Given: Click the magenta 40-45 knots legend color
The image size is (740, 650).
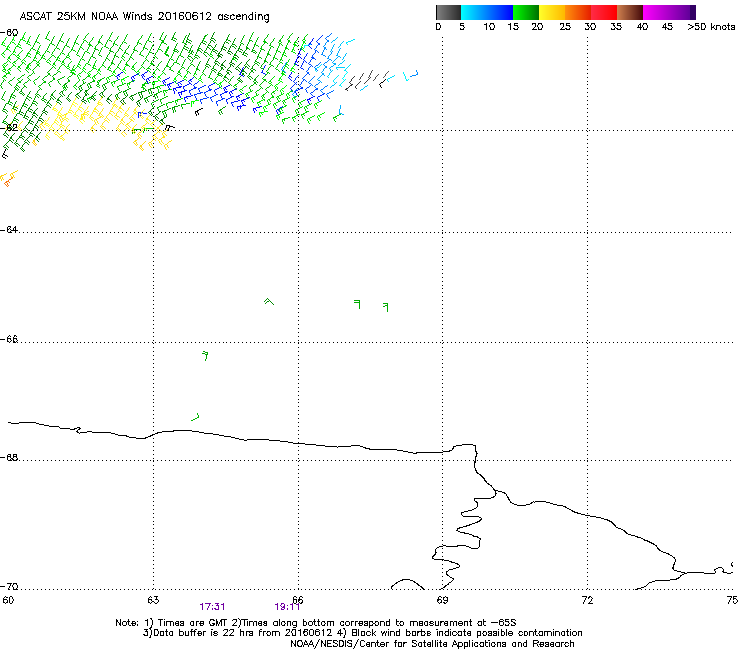Looking at the screenshot, I should [656, 12].
